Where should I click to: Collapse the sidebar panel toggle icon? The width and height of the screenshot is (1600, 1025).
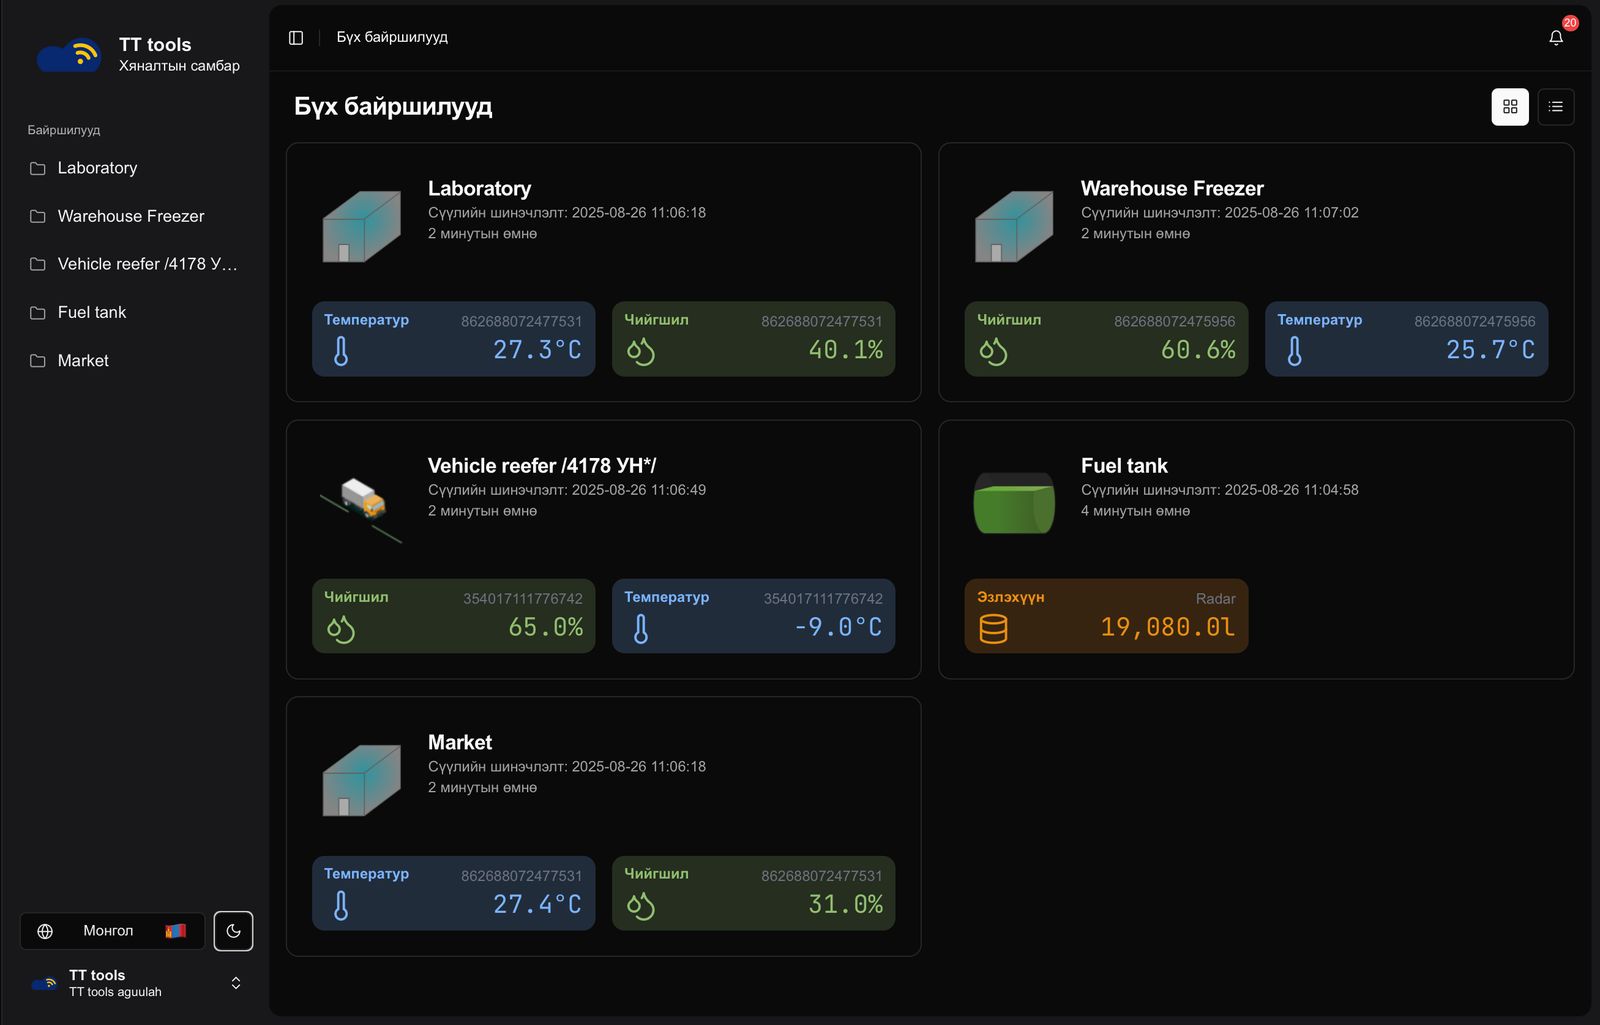click(x=296, y=38)
